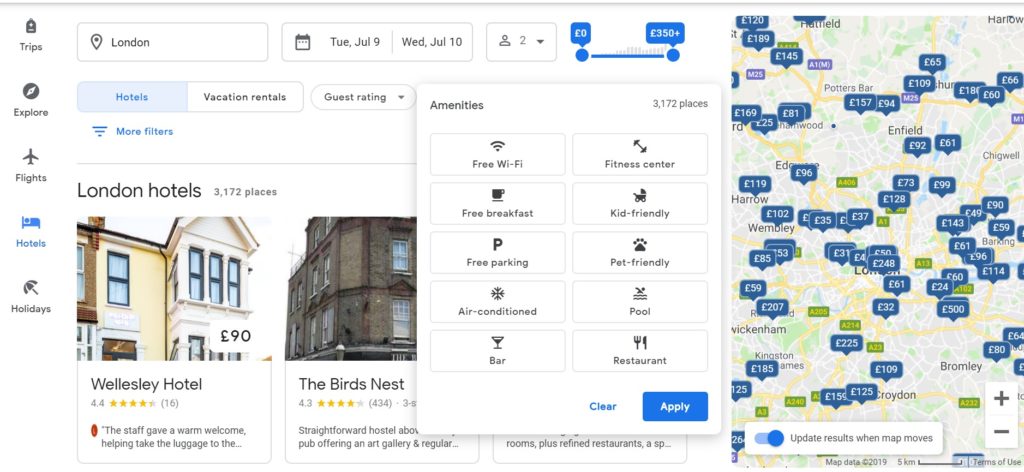
Task: Click Apply in Amenities panel
Action: coord(675,406)
